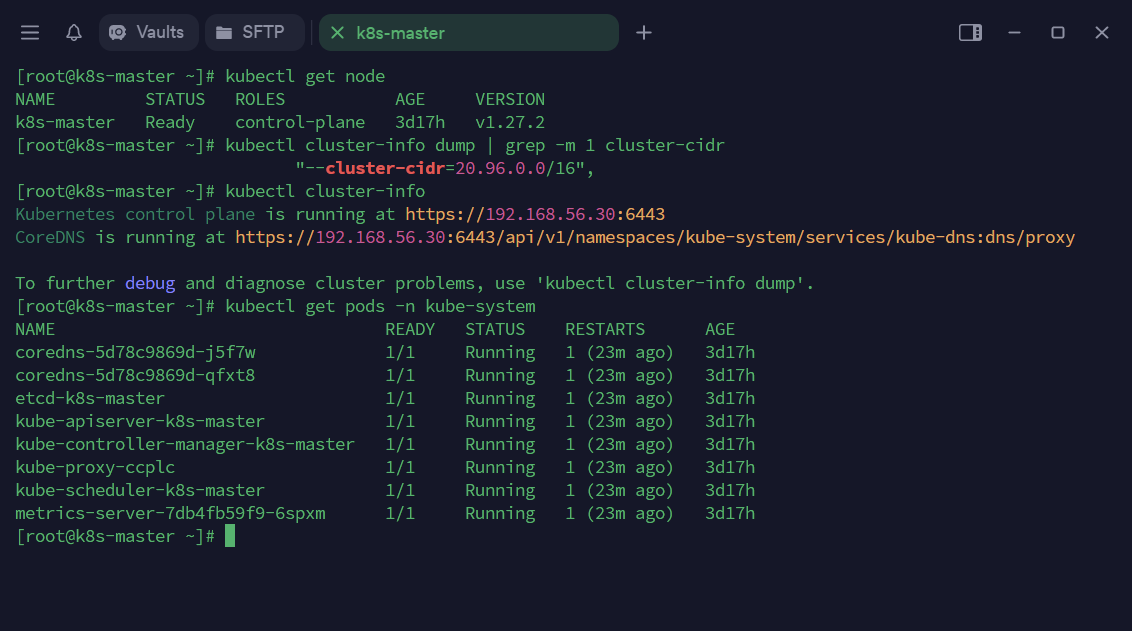Select the k8s-master tab label
Image resolution: width=1132 pixels, height=631 pixels.
(x=400, y=33)
